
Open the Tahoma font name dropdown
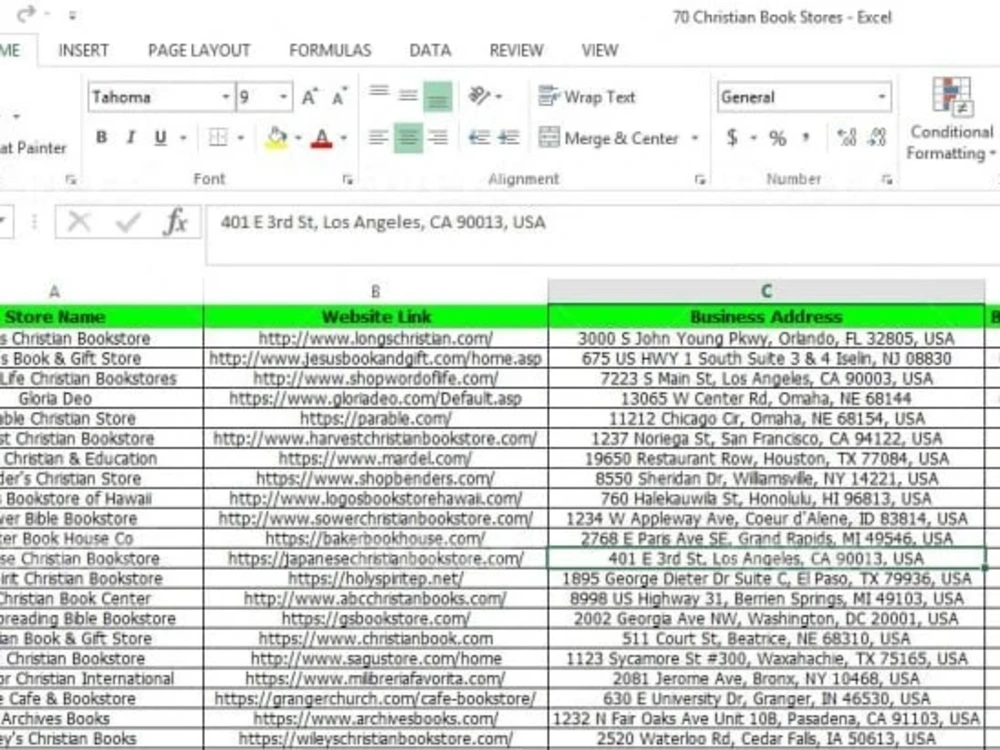(x=226, y=97)
